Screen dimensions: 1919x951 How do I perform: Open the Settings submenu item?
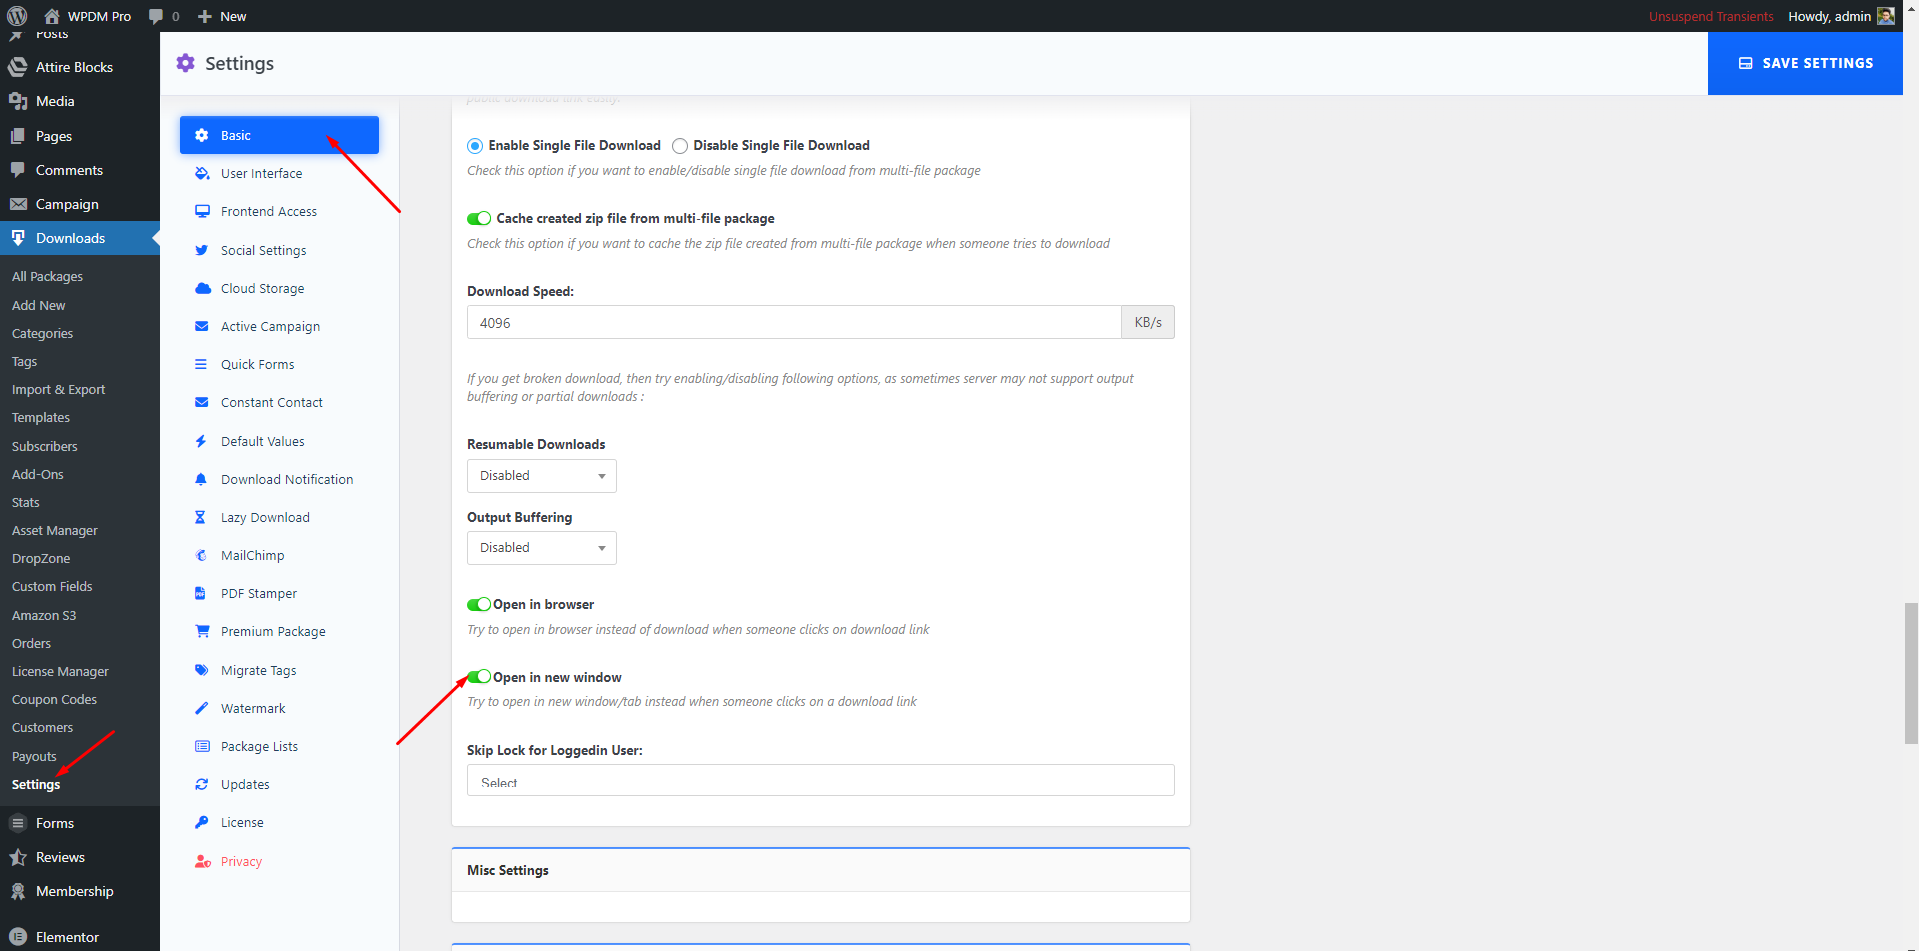[x=36, y=784]
